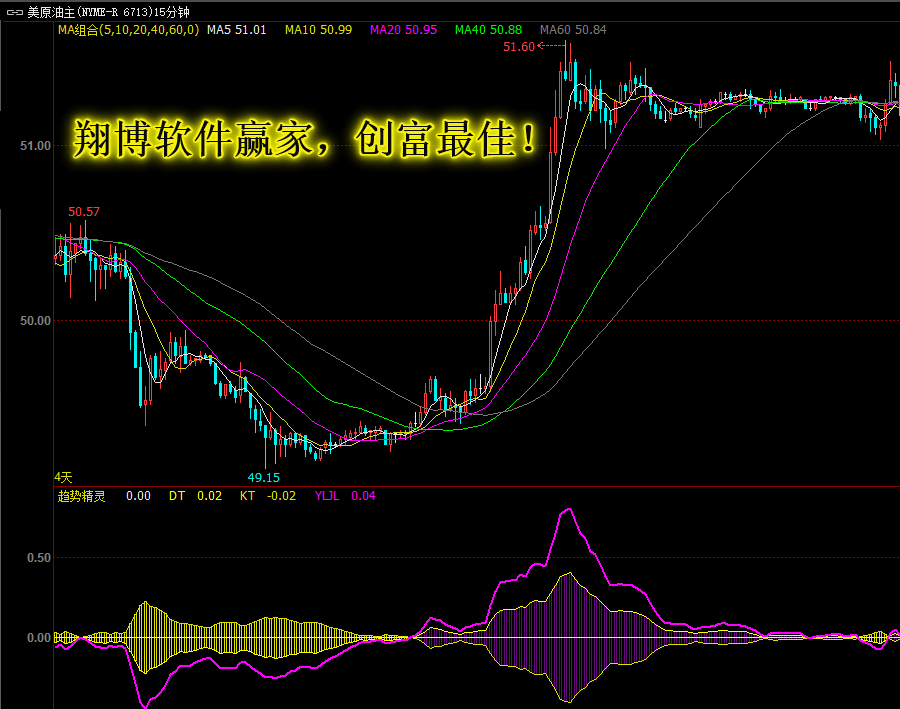Click the MA20 50.95 legend value

[404, 30]
